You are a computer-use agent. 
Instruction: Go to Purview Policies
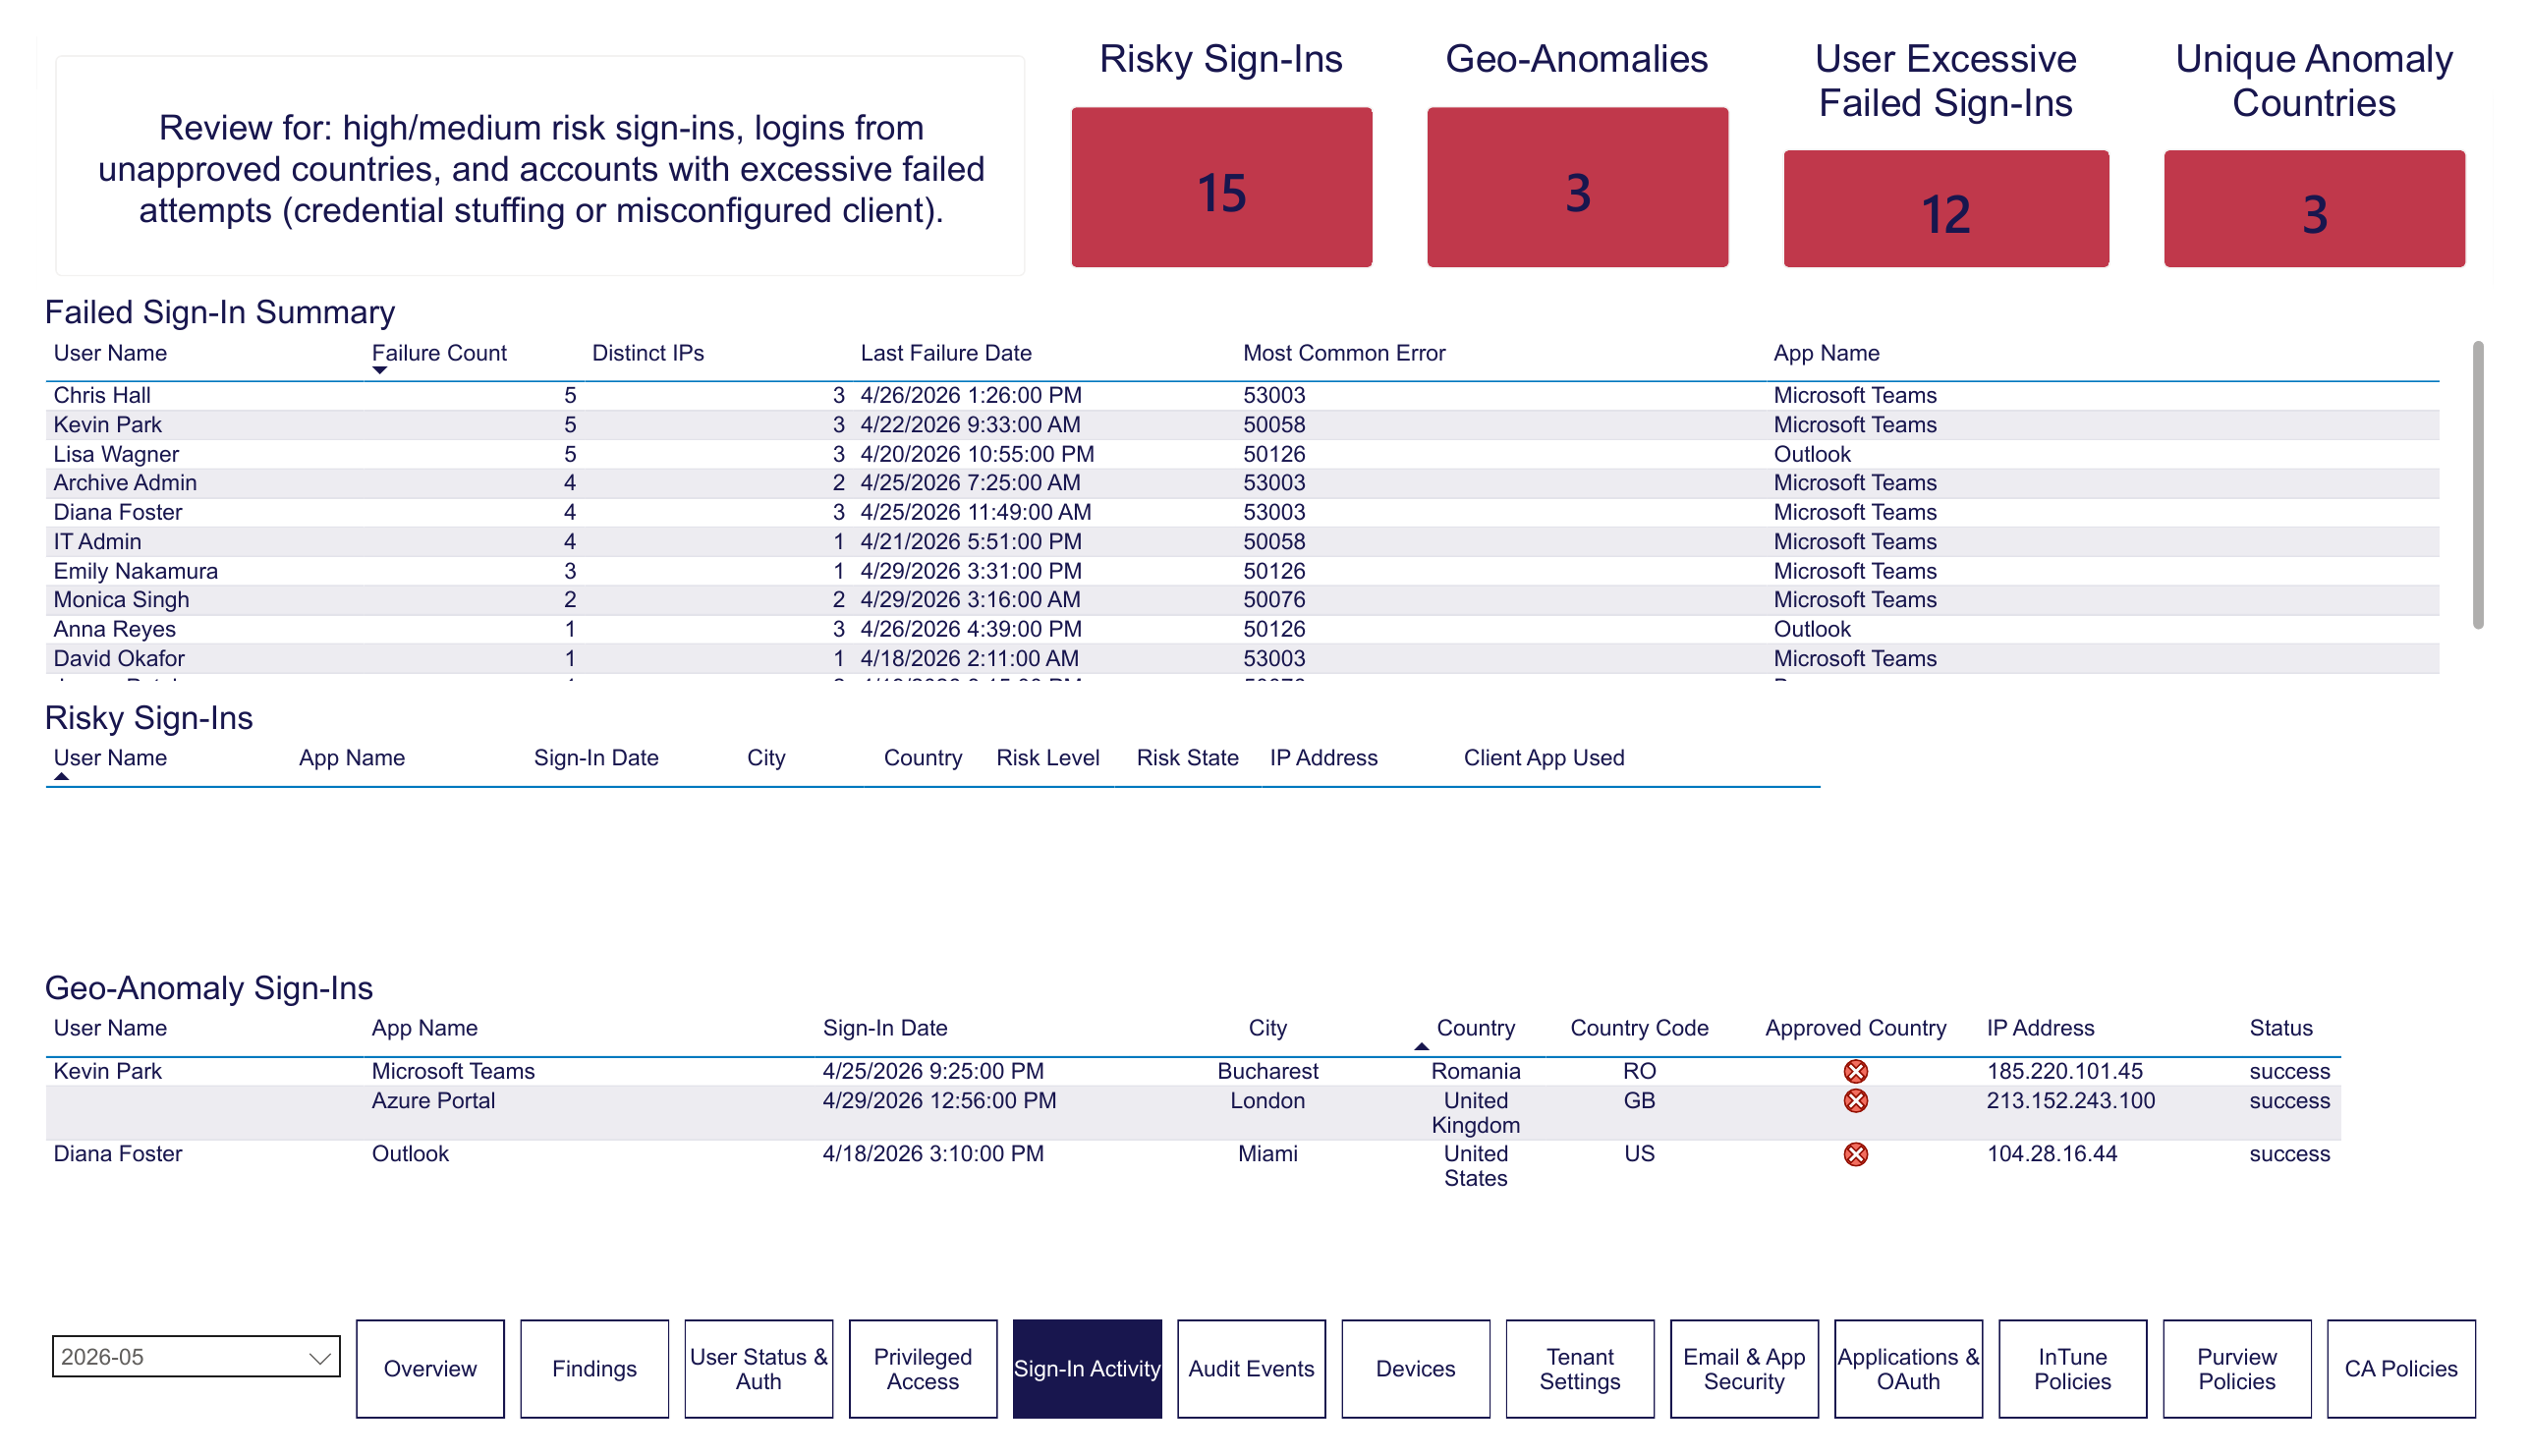click(x=2236, y=1368)
